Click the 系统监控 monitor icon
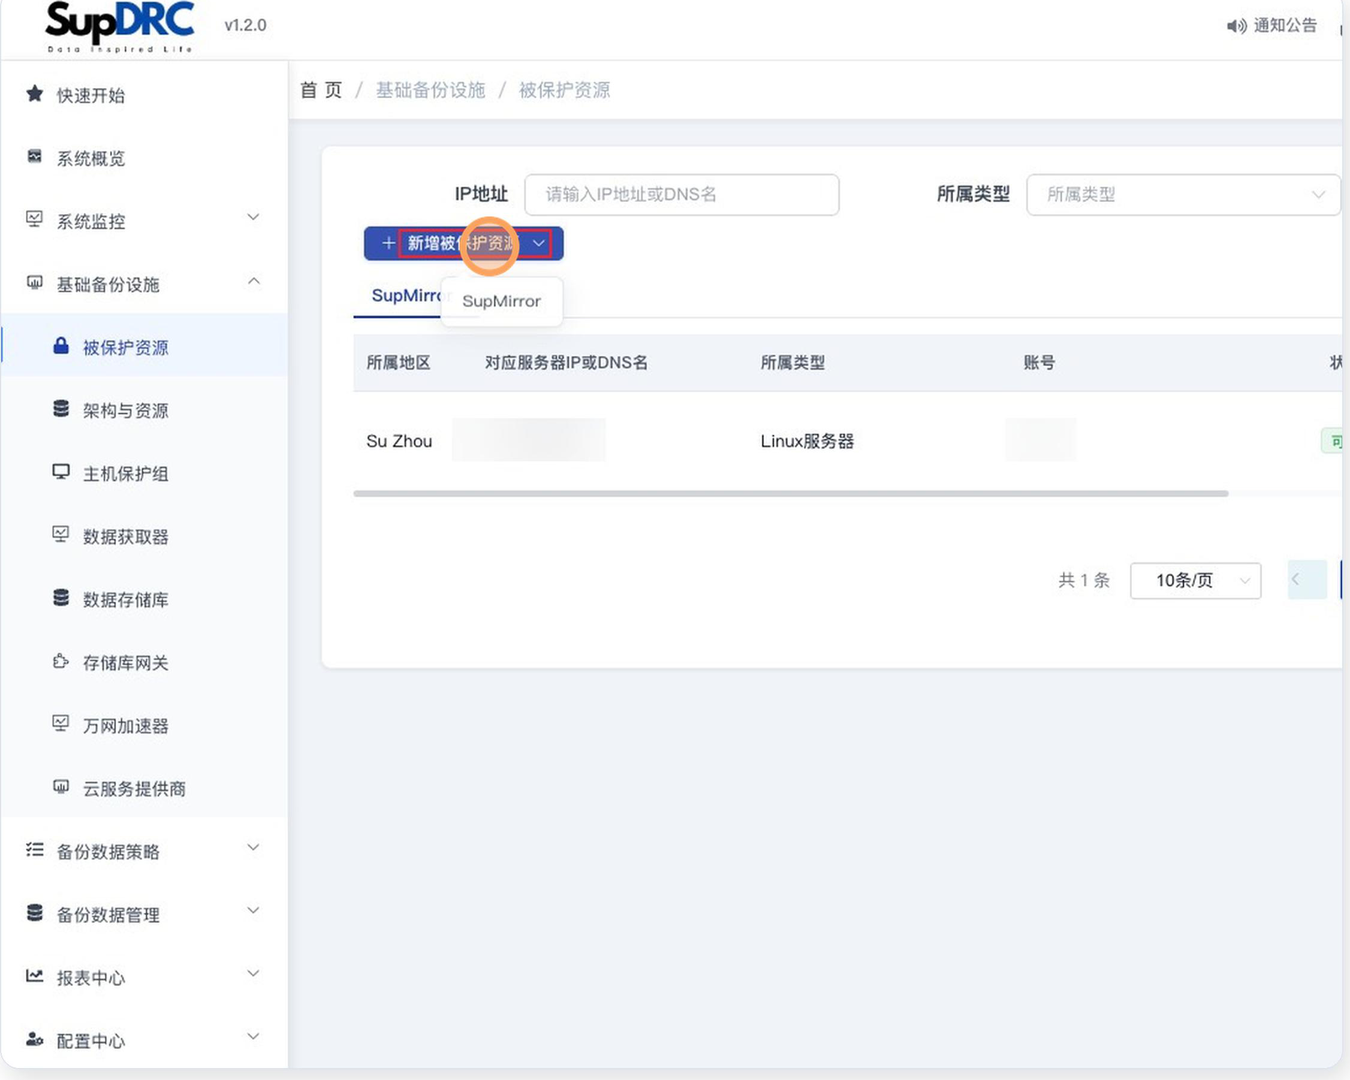 click(x=35, y=220)
